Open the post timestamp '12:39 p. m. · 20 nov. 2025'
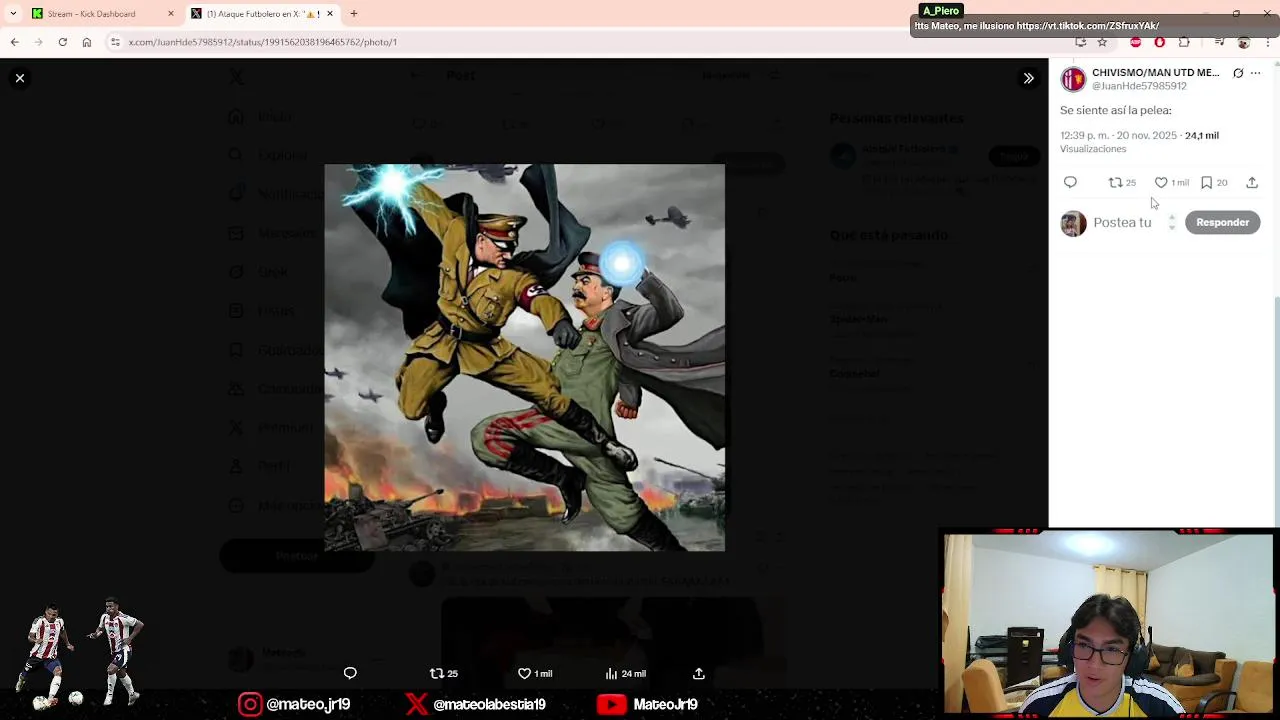The height and width of the screenshot is (720, 1280). tap(1118, 135)
